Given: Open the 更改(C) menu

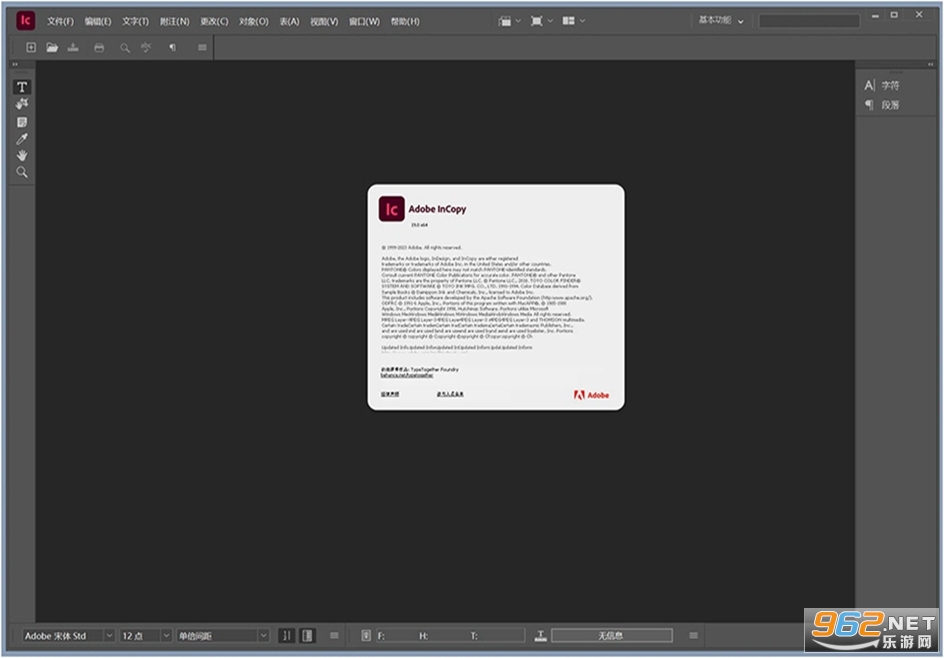Looking at the screenshot, I should [x=214, y=21].
